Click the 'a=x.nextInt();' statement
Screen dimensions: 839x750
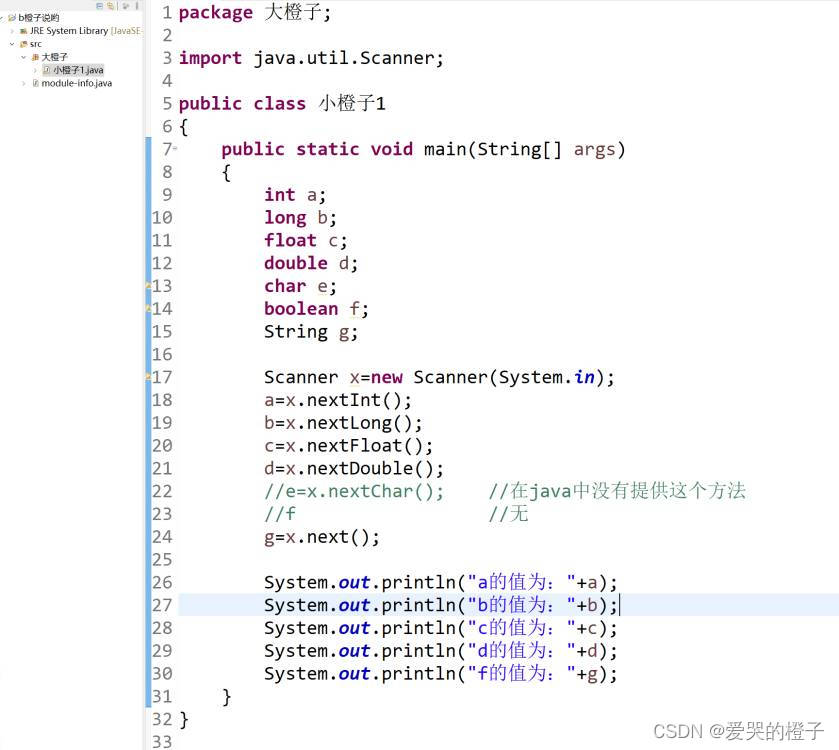338,400
